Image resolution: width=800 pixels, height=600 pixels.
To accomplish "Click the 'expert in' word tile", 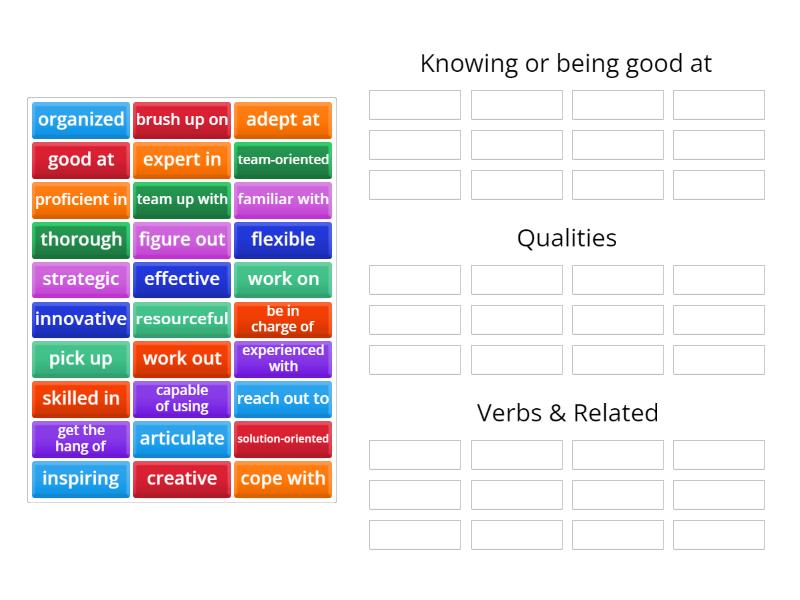I will tap(182, 160).
